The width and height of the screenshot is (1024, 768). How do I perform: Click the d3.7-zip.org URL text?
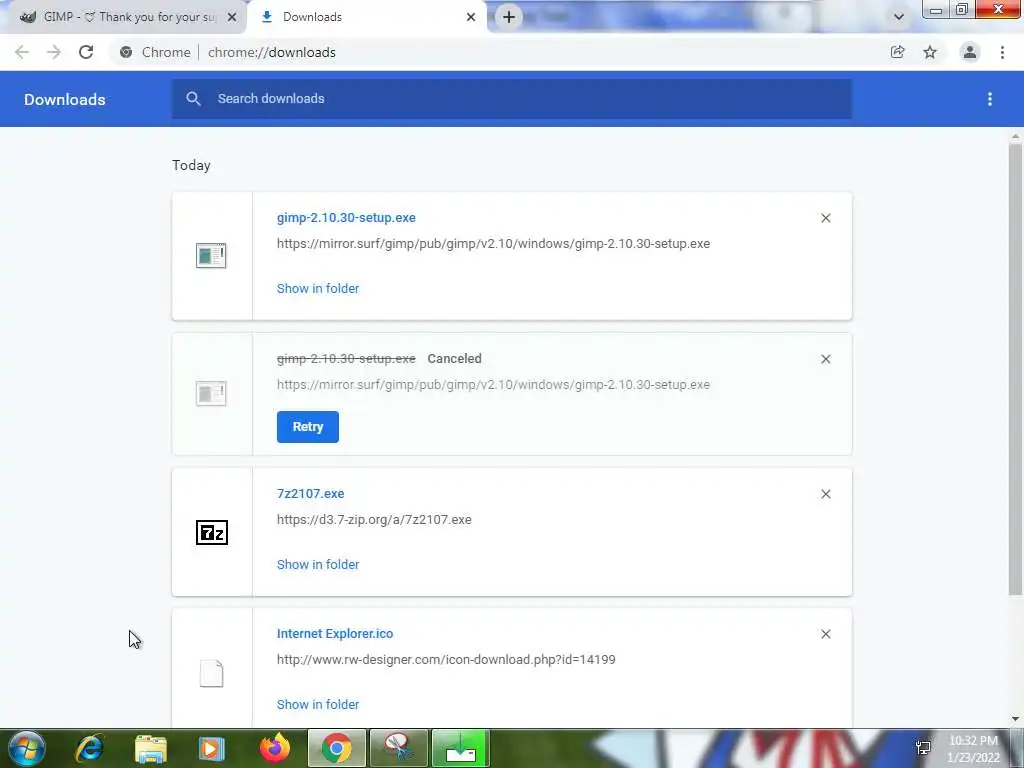click(374, 520)
